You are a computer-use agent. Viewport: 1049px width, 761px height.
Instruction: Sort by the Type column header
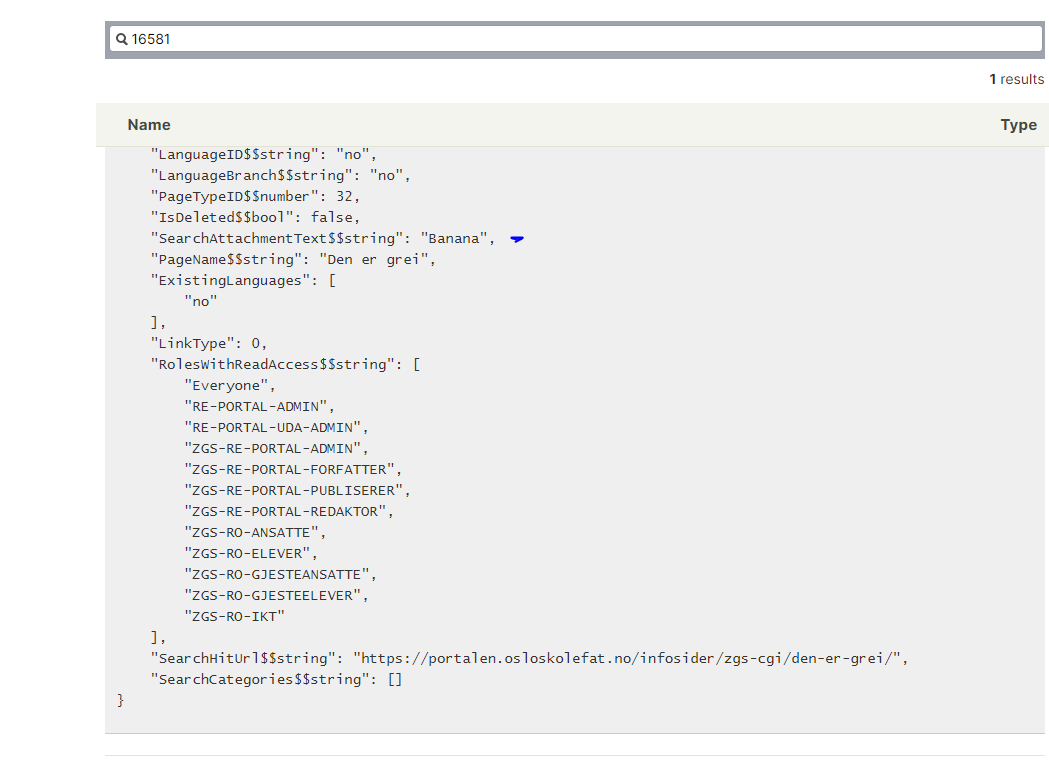1018,125
